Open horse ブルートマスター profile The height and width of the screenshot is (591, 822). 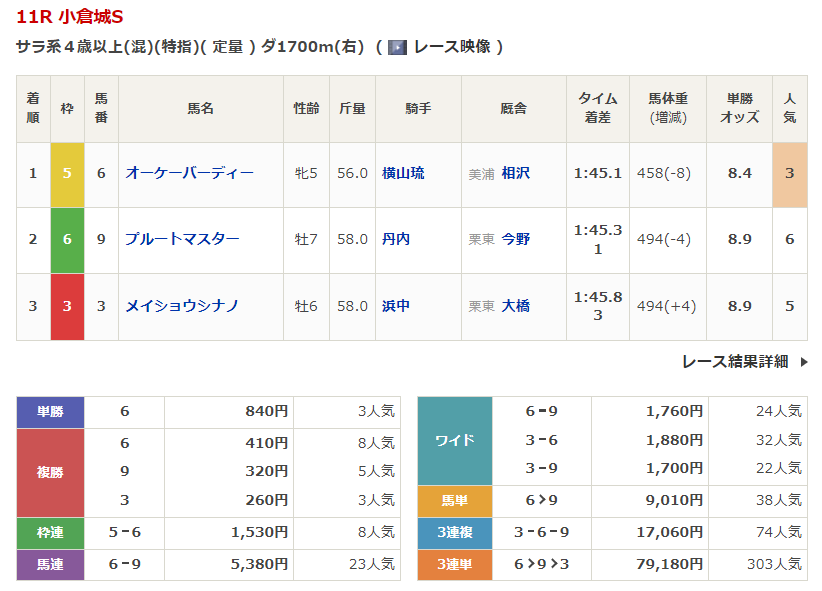(182, 239)
